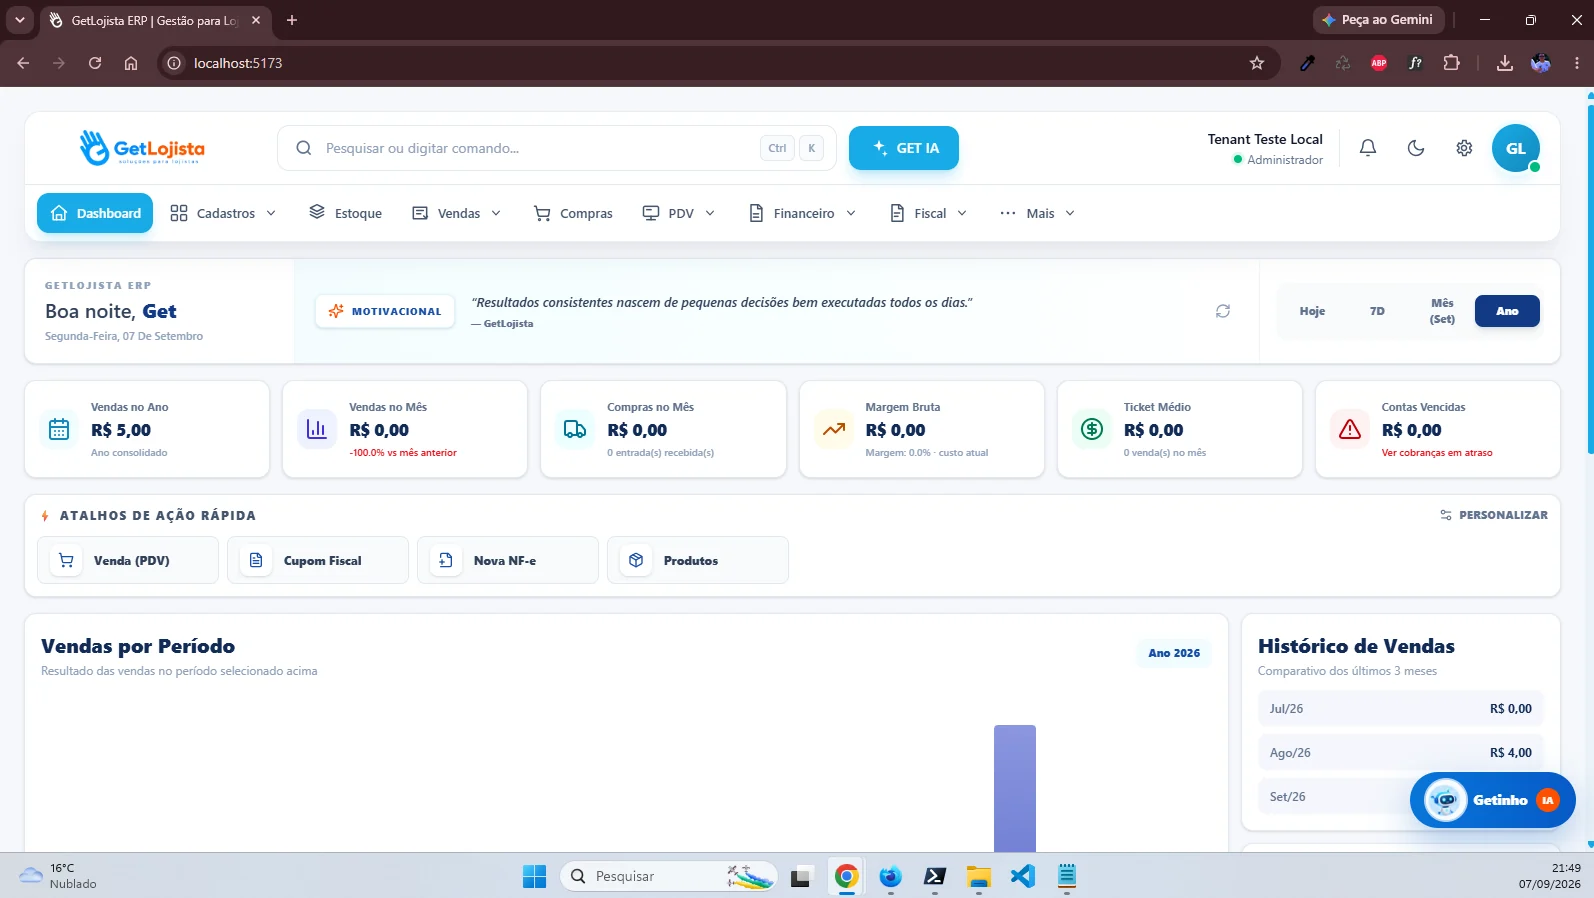Click PERSONALIZAR shortcuts link
Viewport: 1594px width, 898px height.
(1494, 515)
